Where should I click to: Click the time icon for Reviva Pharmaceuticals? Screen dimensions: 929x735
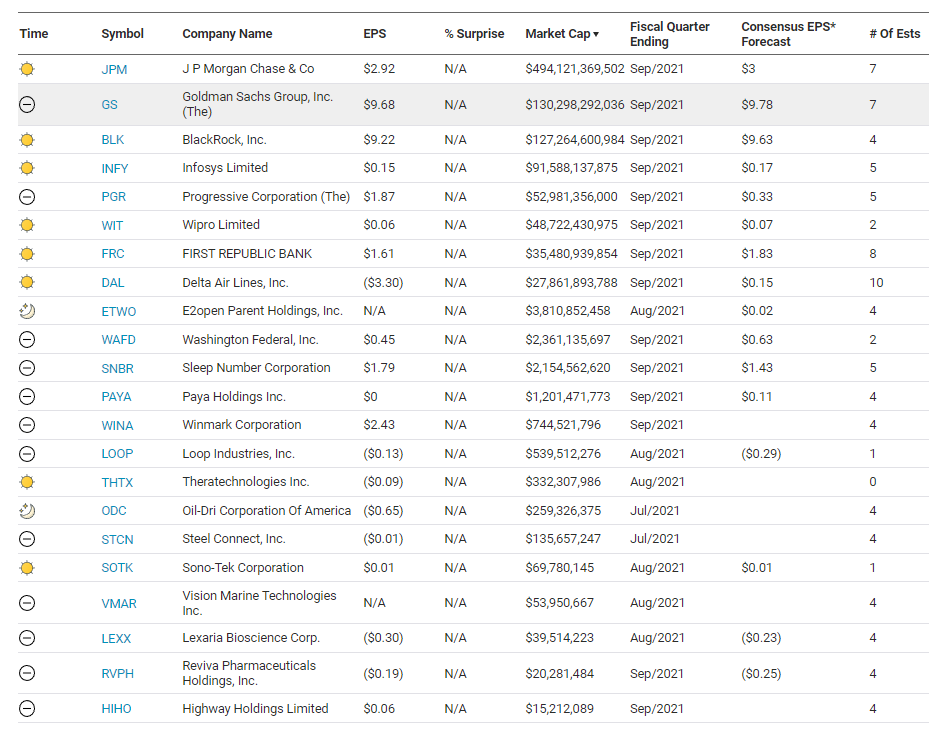[27, 673]
